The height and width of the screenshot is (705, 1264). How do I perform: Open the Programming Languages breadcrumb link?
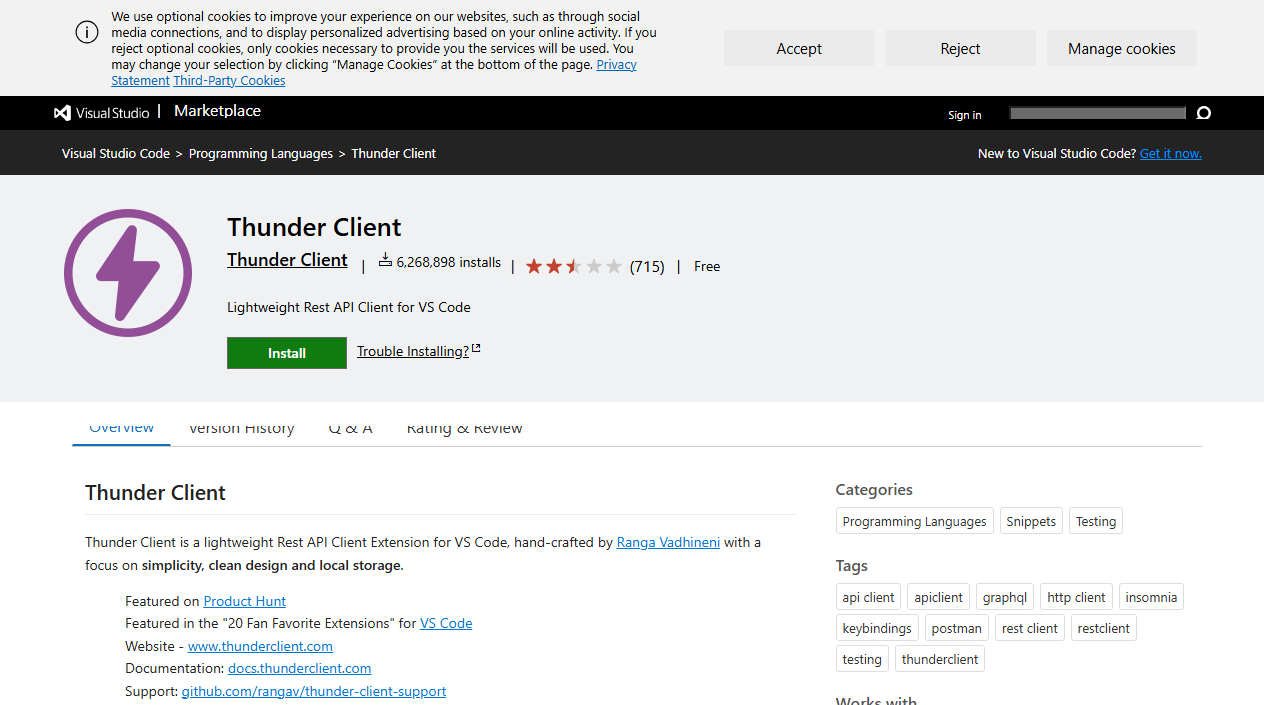[260, 153]
